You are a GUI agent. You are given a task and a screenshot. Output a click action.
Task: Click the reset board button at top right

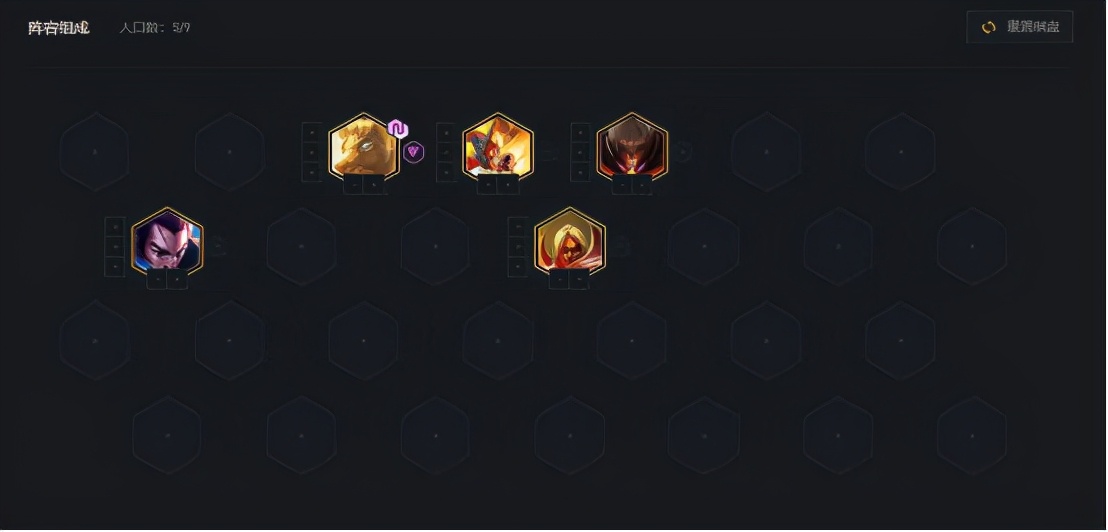[x=1020, y=27]
